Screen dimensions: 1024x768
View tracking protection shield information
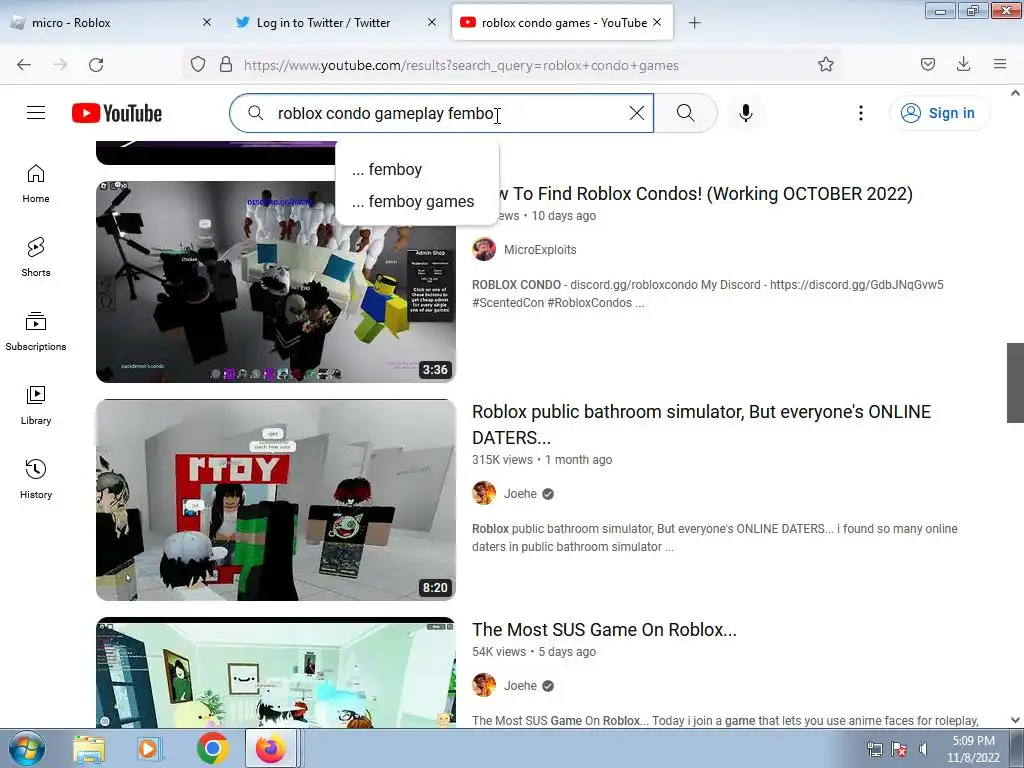click(198, 65)
